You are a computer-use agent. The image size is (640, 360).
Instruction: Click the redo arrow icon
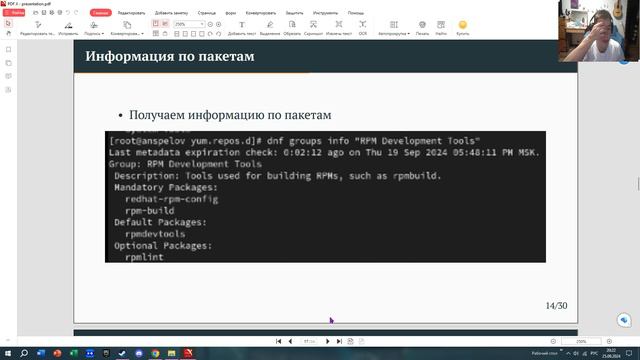coord(76,13)
